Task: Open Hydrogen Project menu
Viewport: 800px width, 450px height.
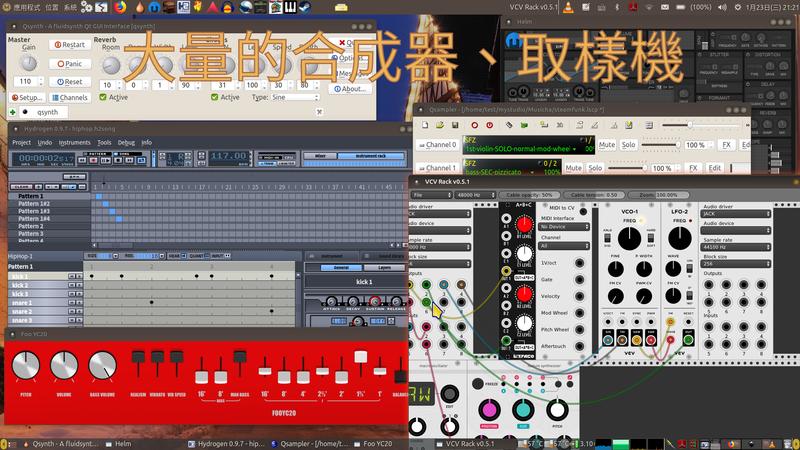Action: click(21, 143)
